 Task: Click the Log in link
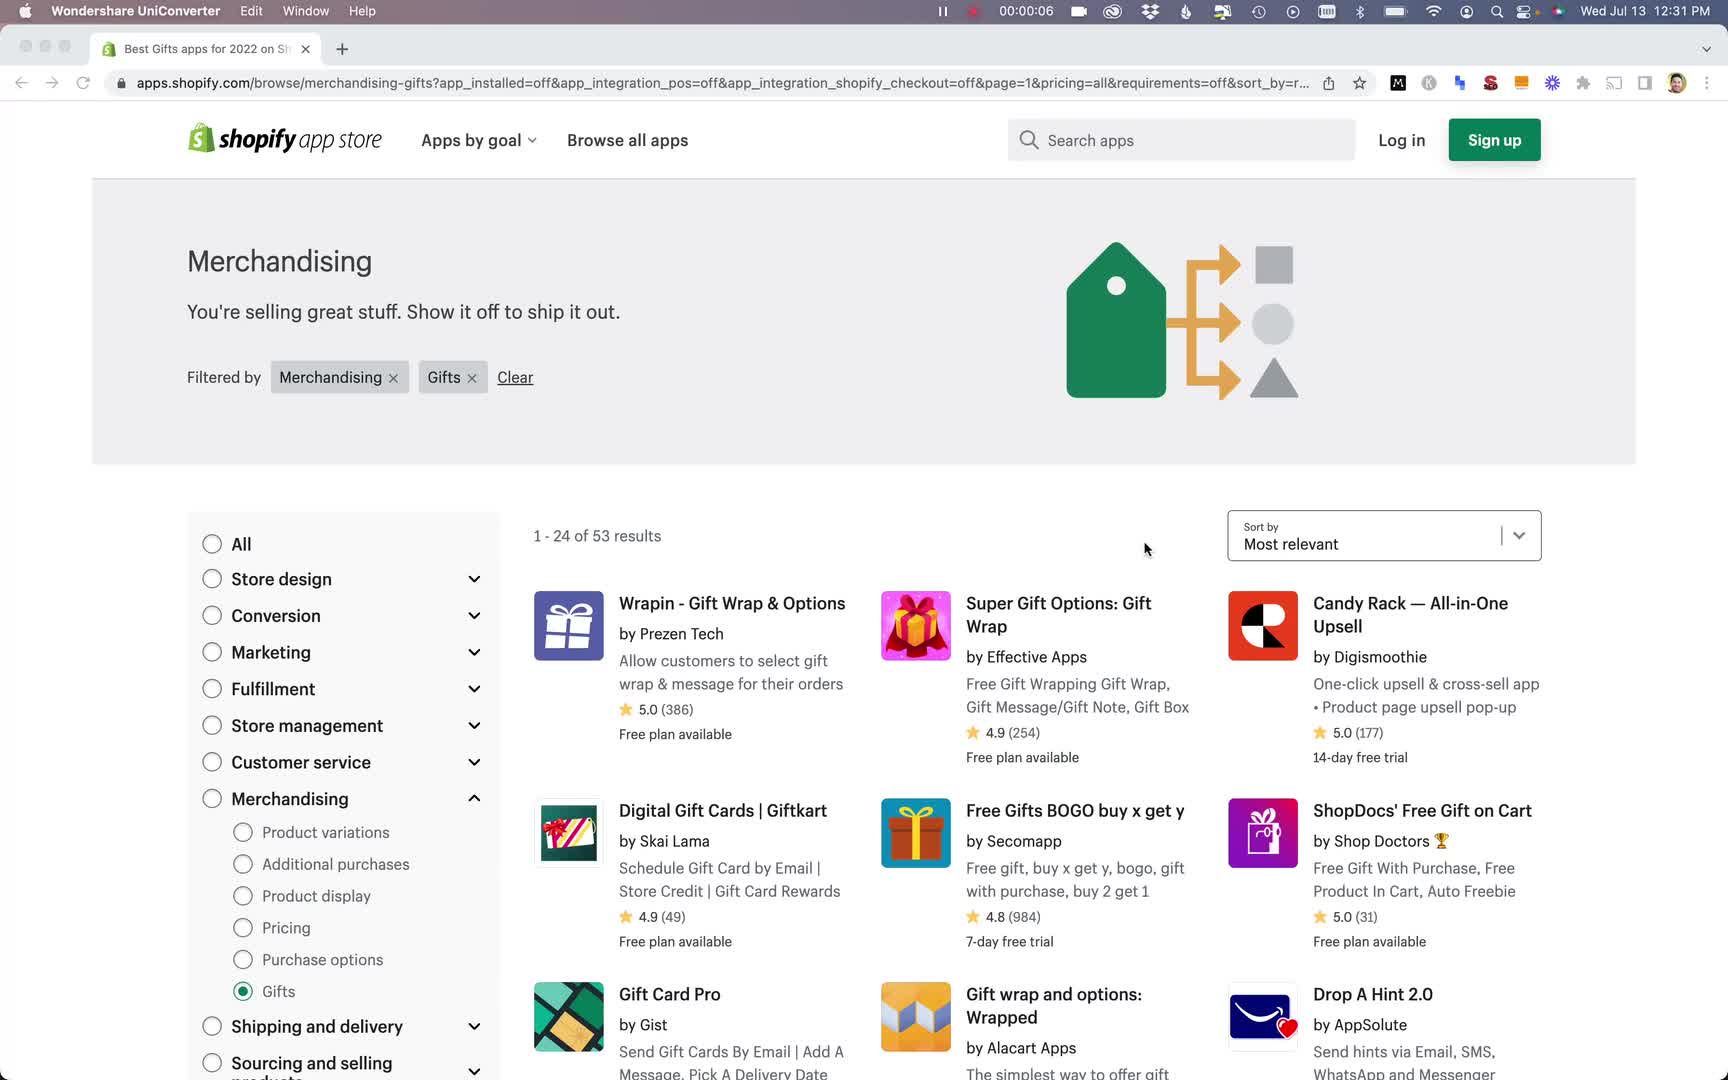(1401, 140)
